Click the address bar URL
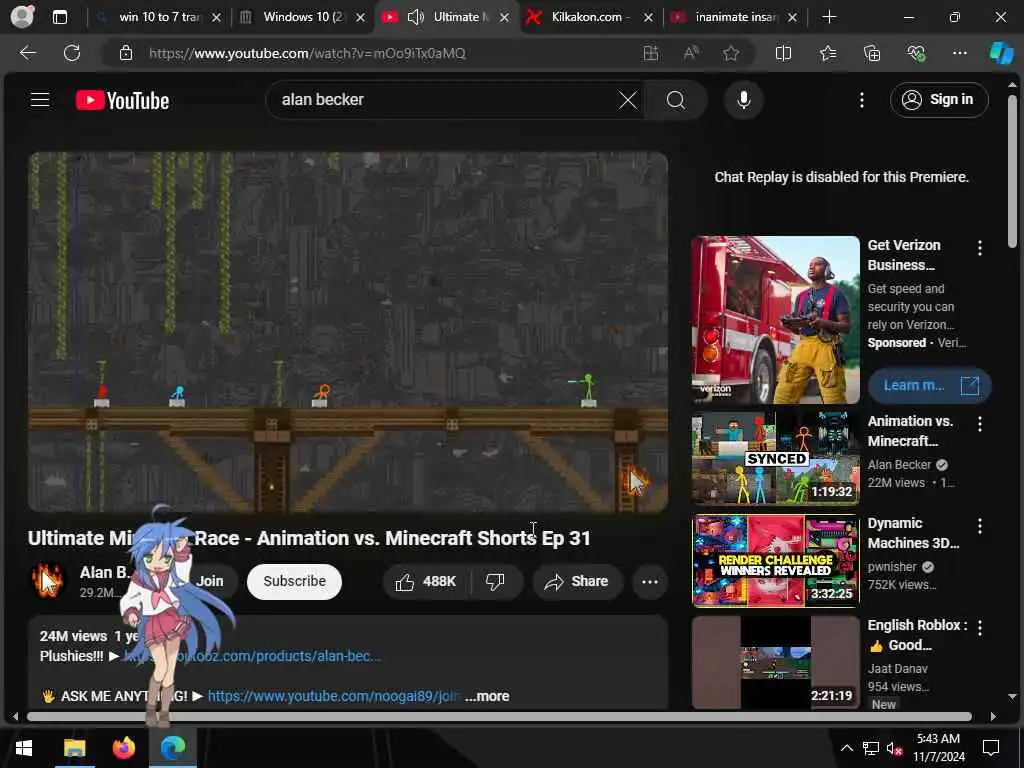 tap(307, 53)
